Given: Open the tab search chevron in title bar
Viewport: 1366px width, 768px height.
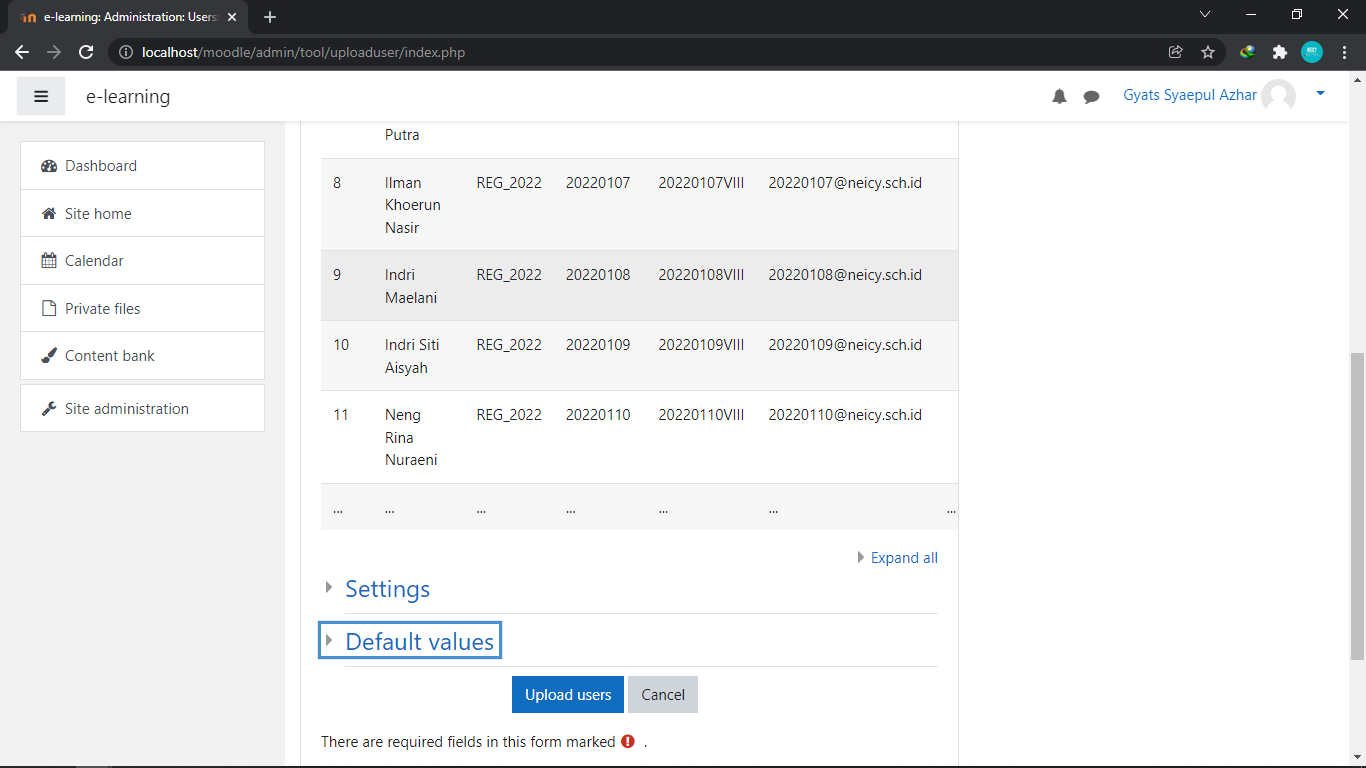Looking at the screenshot, I should [x=1205, y=14].
